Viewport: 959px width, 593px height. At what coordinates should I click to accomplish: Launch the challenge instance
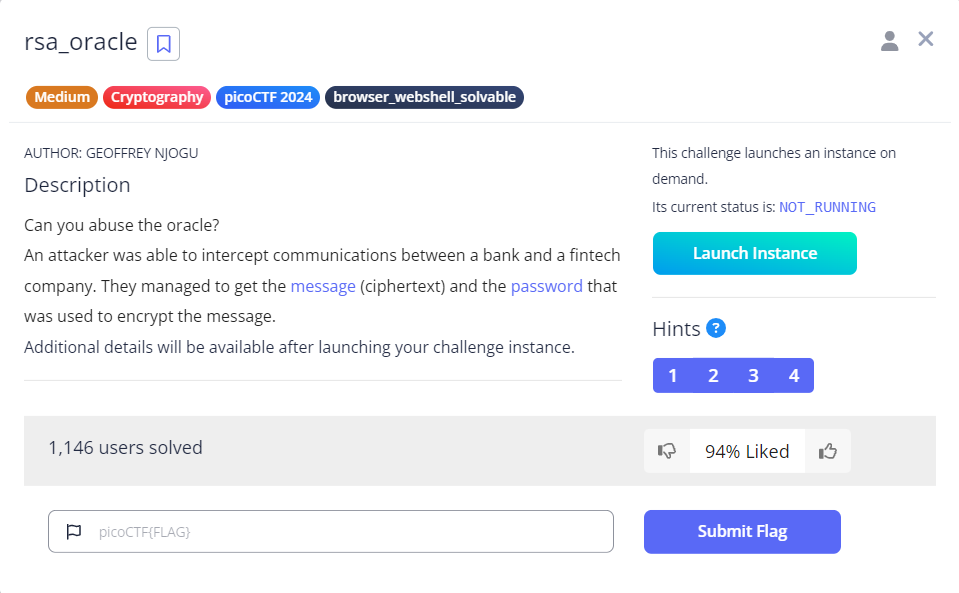point(754,253)
